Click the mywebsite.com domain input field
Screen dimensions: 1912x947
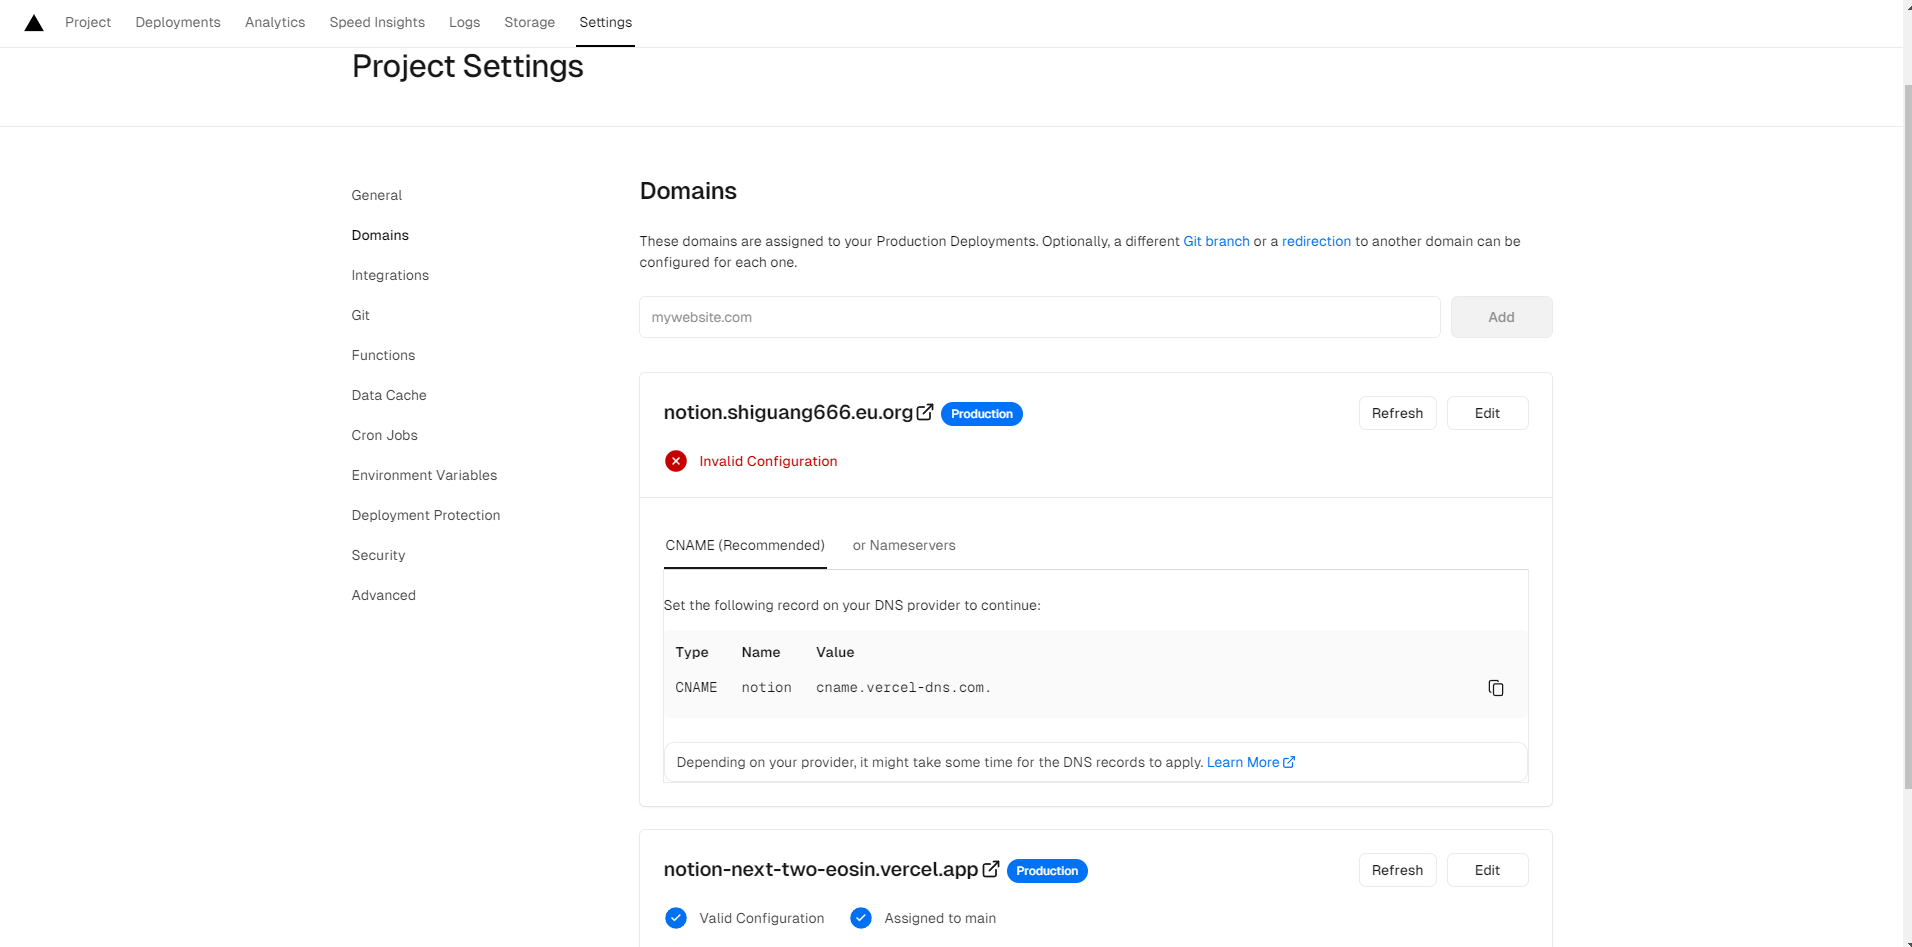pos(1040,317)
